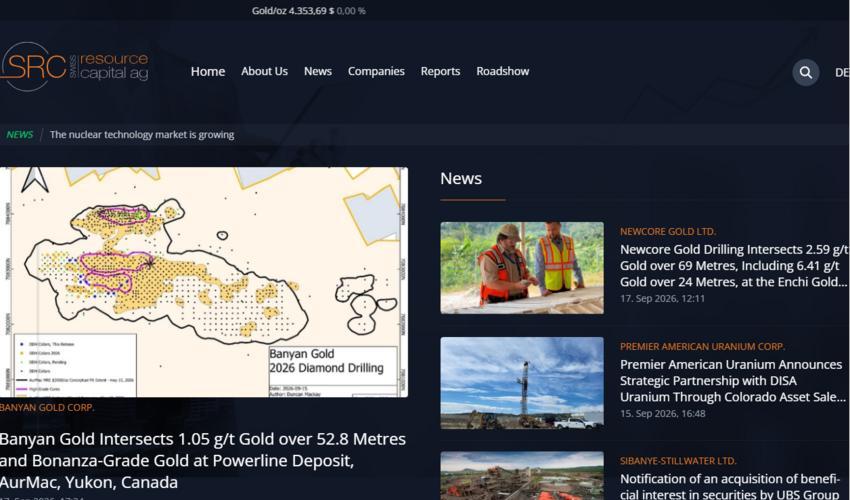Viewport: 850px width, 500px height.
Task: Open the Roadshow menu item
Action: [x=503, y=71]
